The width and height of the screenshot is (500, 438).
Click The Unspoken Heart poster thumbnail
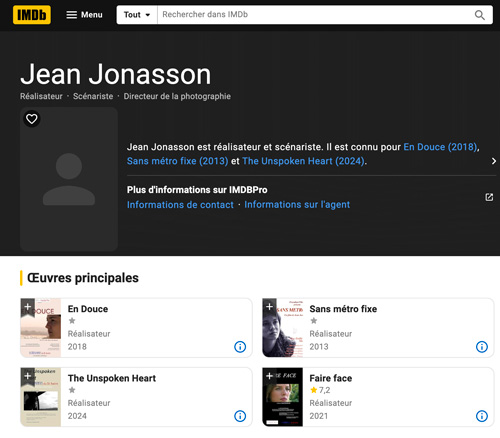click(41, 397)
